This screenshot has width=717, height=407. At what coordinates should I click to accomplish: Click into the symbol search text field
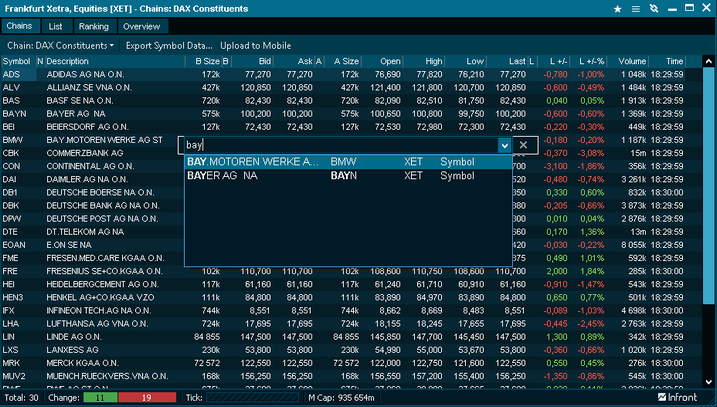[340, 146]
